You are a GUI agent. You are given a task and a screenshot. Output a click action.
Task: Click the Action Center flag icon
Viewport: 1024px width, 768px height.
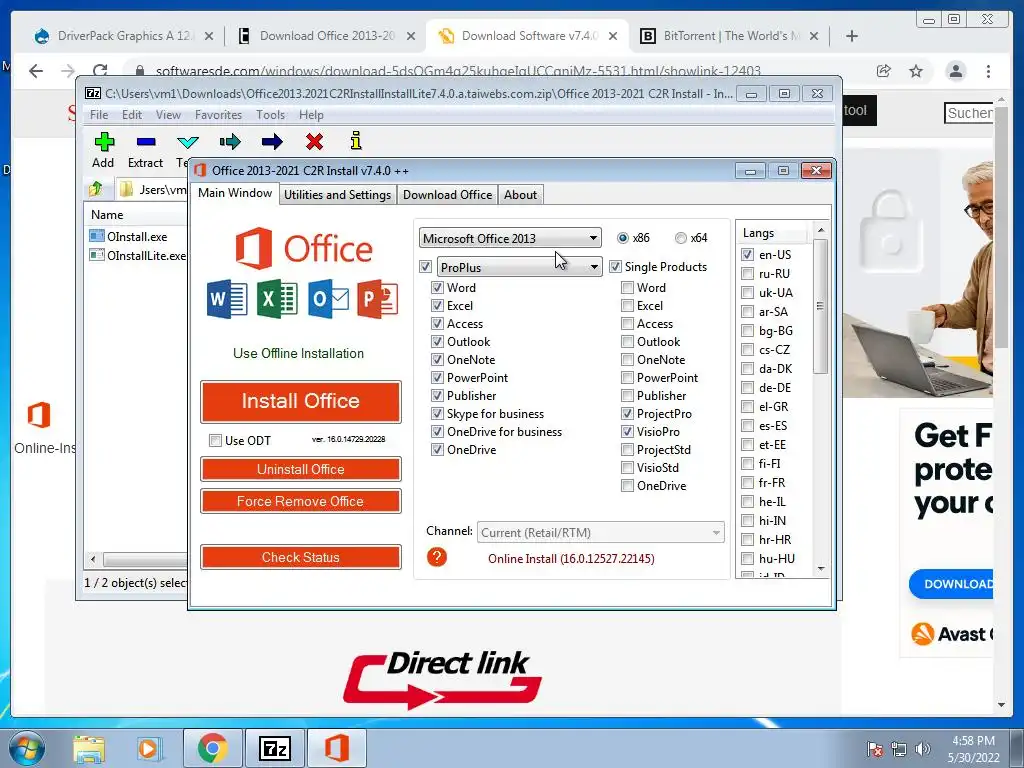(874, 749)
